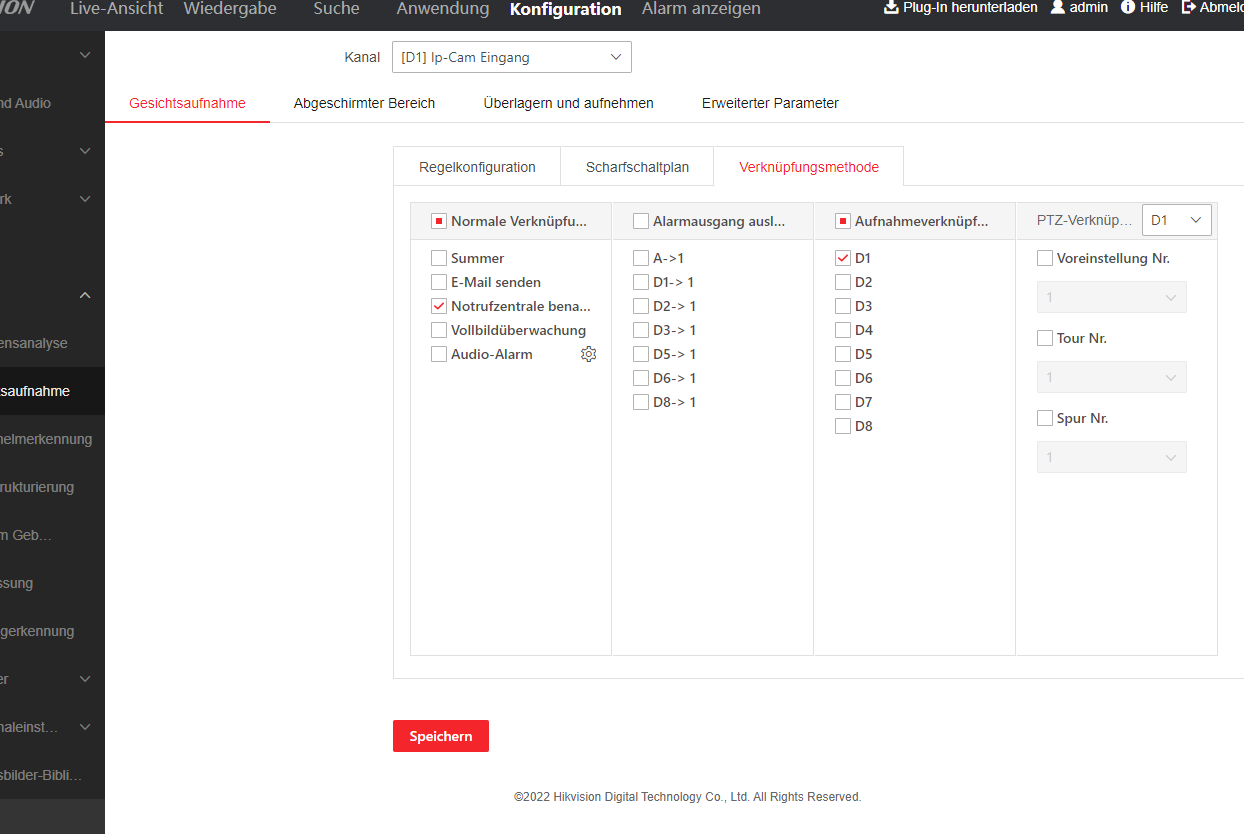Click the Speichern button
Viewport: 1244px width, 834px height.
tap(440, 736)
